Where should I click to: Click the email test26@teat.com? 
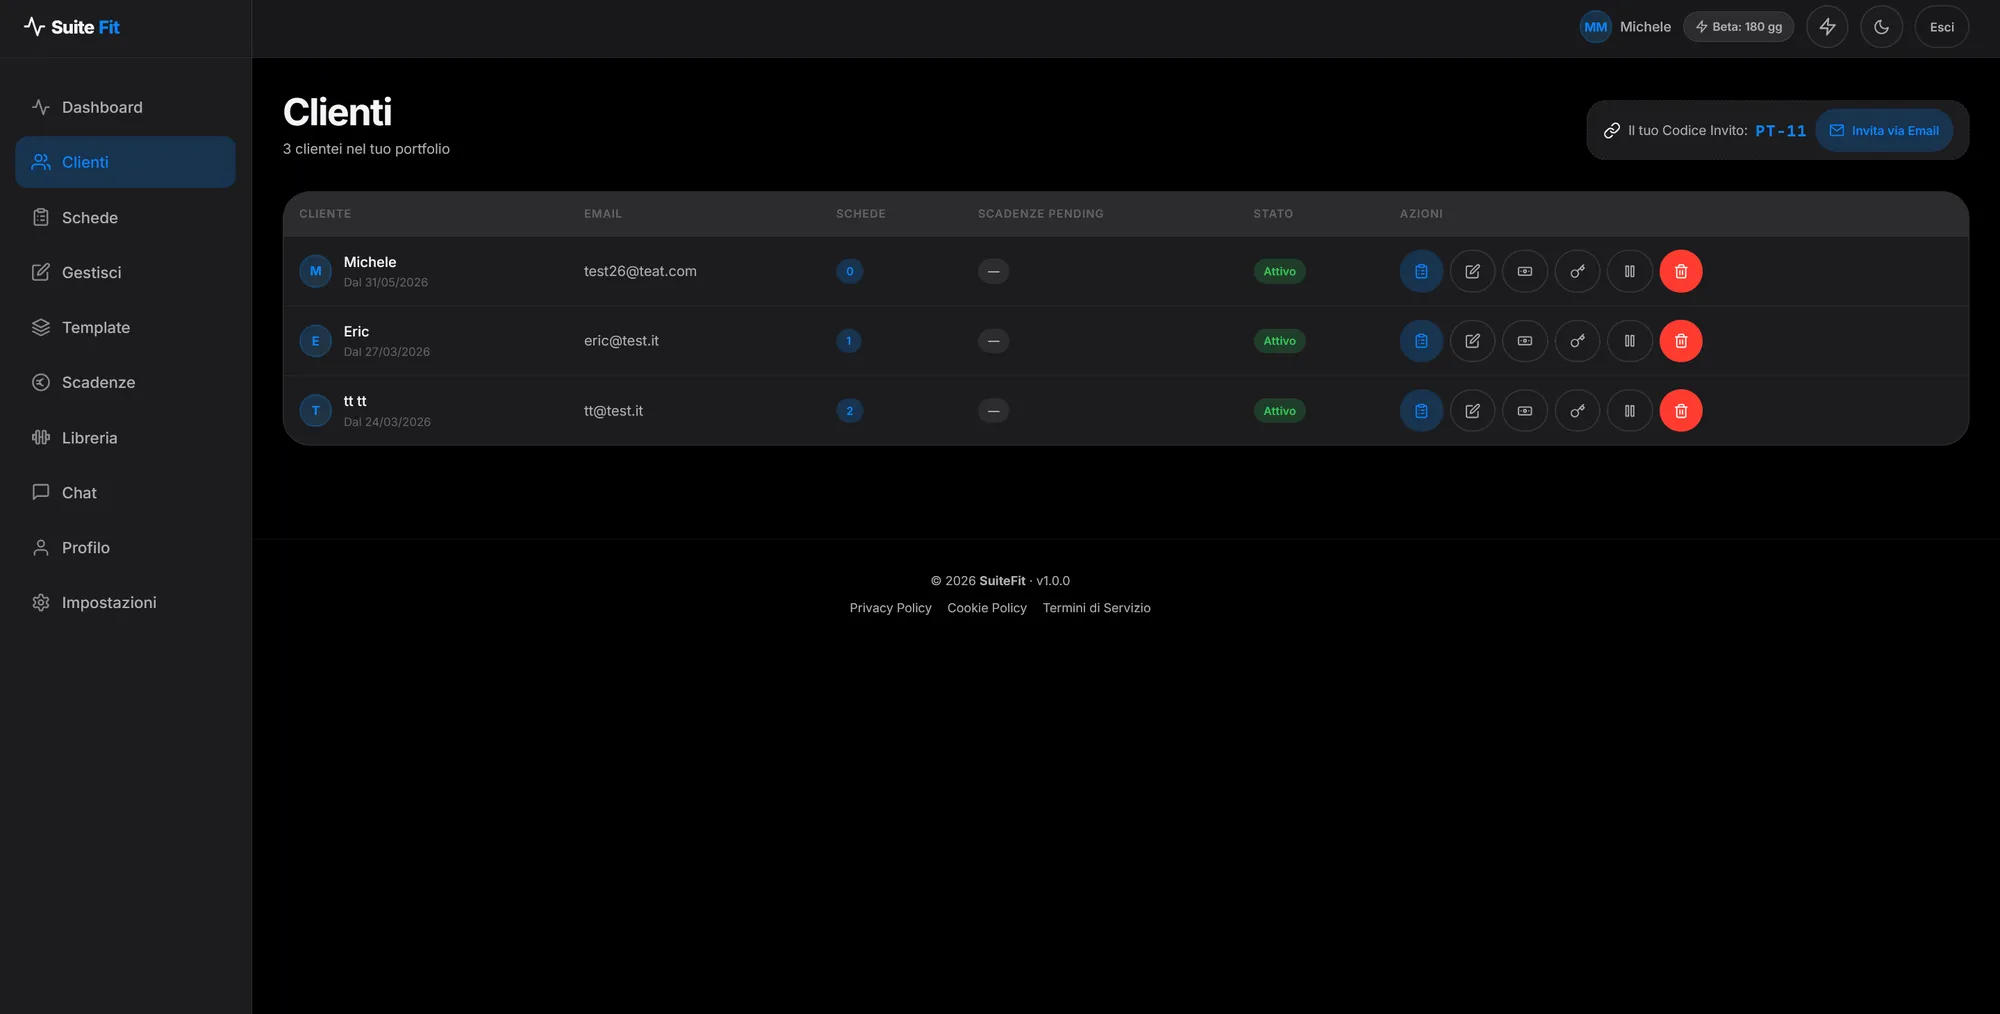tap(640, 271)
